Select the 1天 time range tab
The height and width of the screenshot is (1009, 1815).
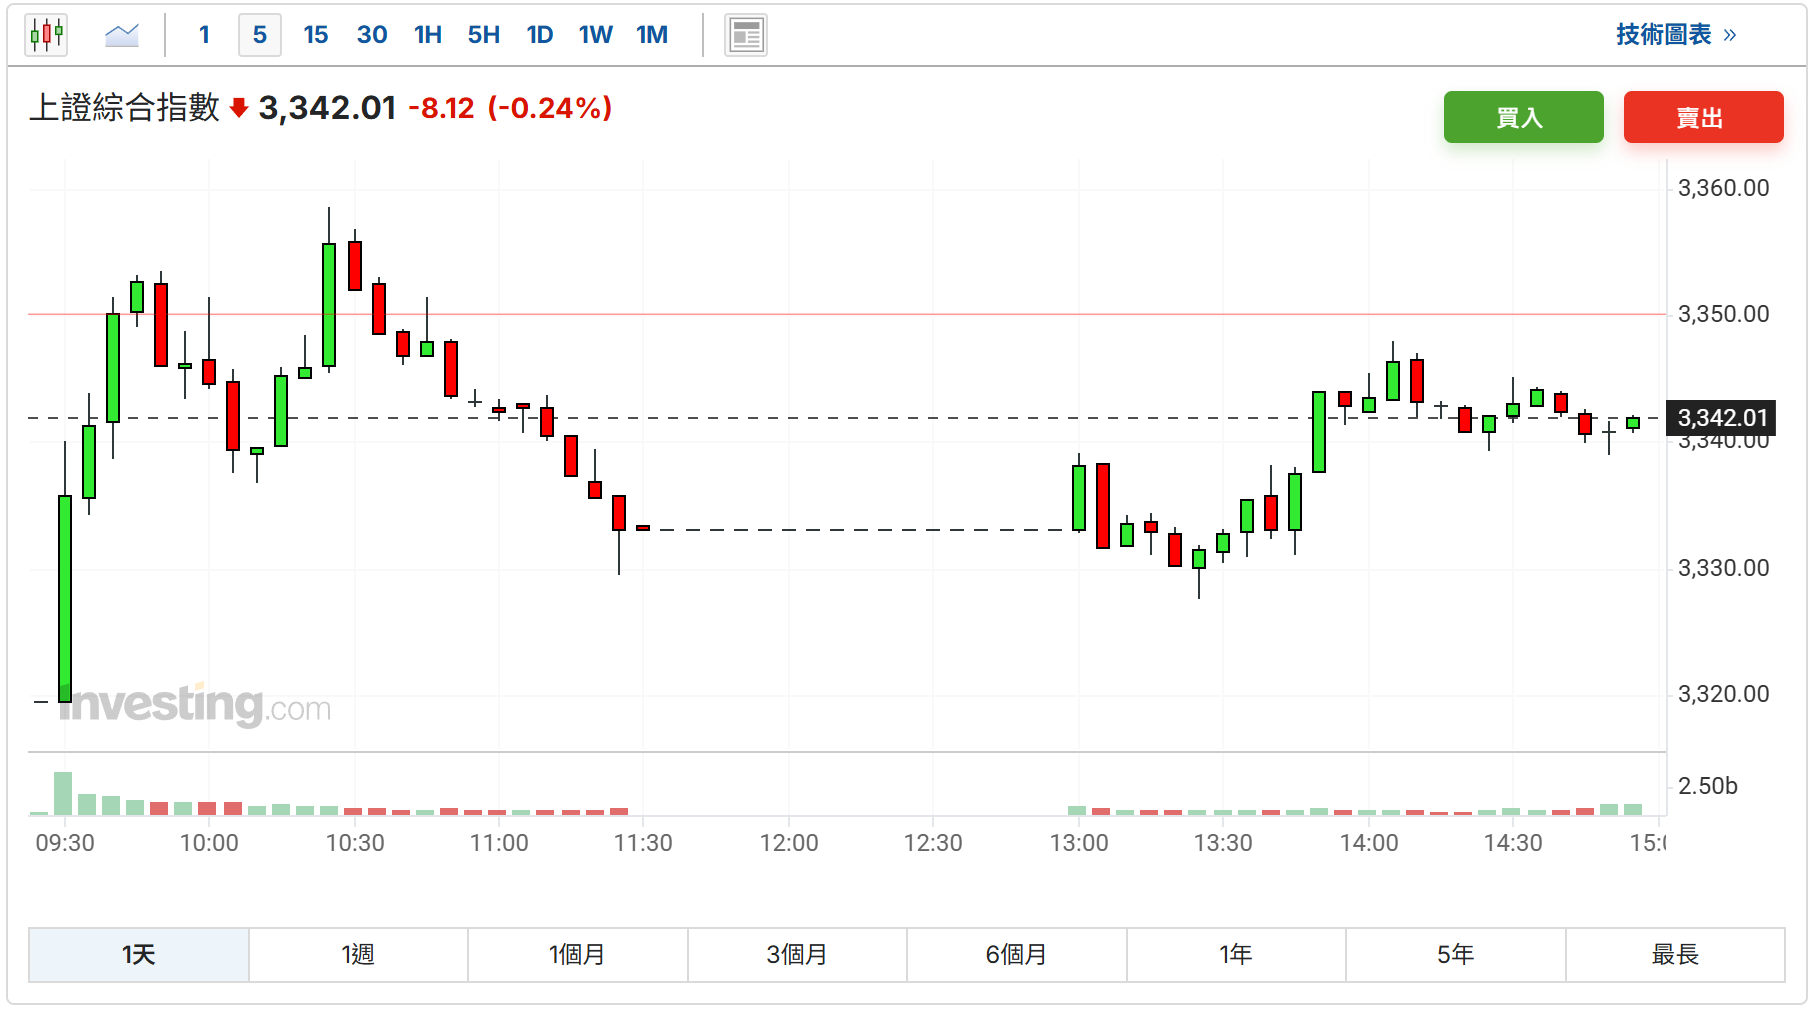pyautogui.click(x=139, y=955)
